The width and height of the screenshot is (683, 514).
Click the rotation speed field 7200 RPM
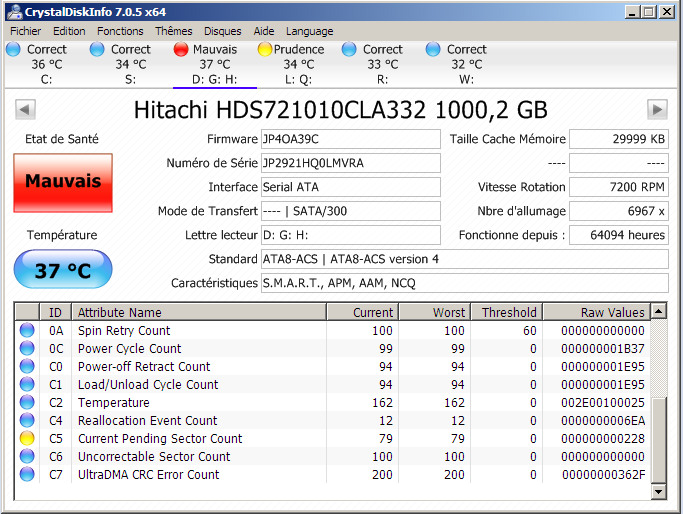tap(619, 187)
